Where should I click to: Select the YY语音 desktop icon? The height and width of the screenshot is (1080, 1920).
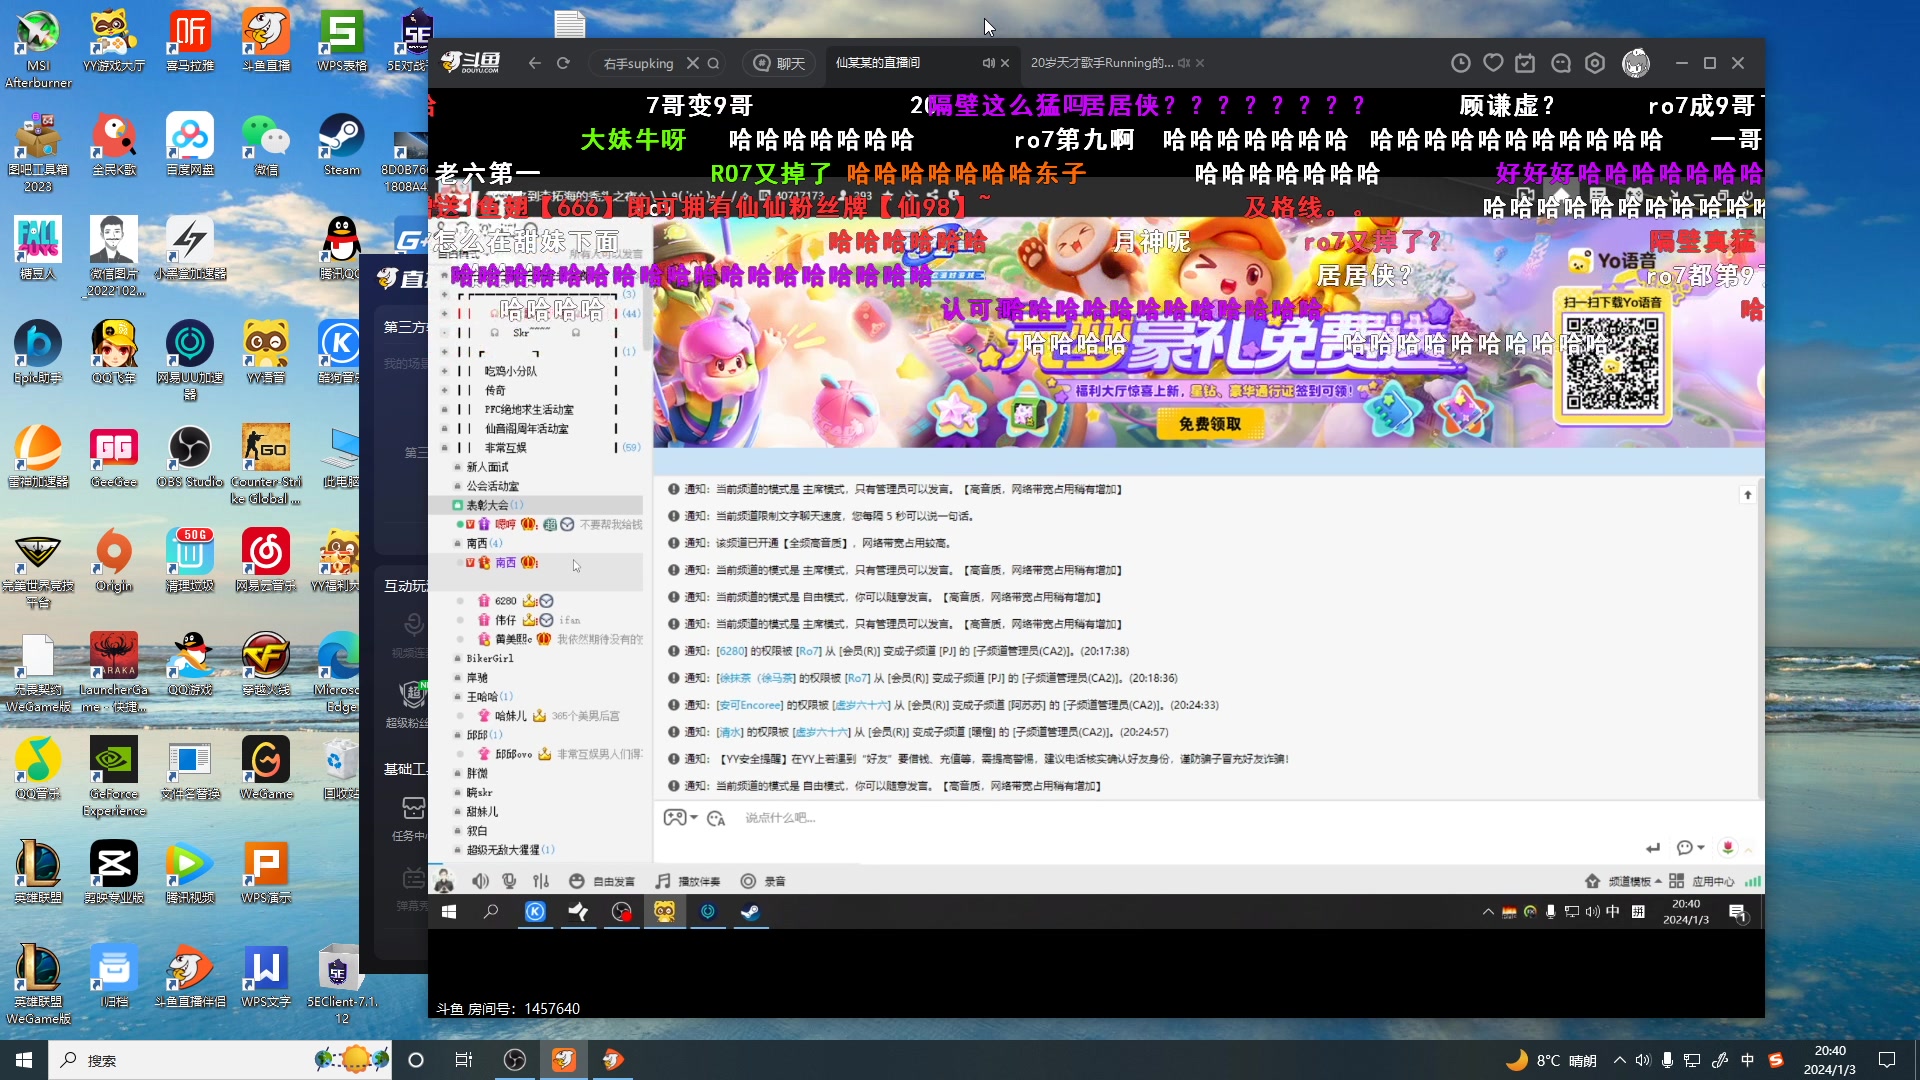pyautogui.click(x=266, y=352)
